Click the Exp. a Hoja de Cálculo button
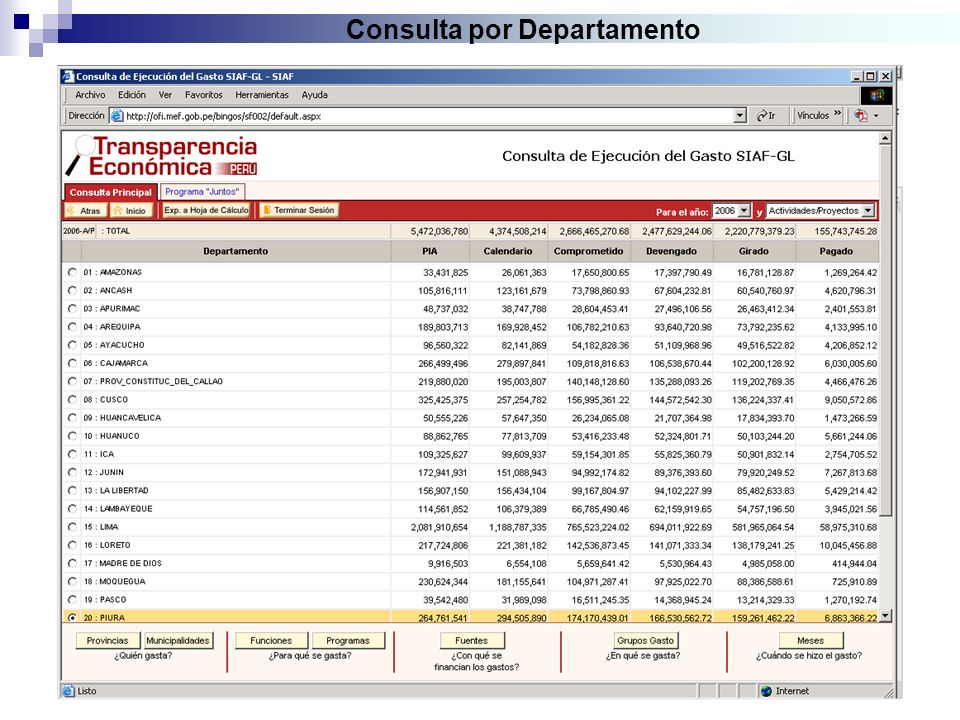Image resolution: width=960 pixels, height=720 pixels. (x=206, y=210)
